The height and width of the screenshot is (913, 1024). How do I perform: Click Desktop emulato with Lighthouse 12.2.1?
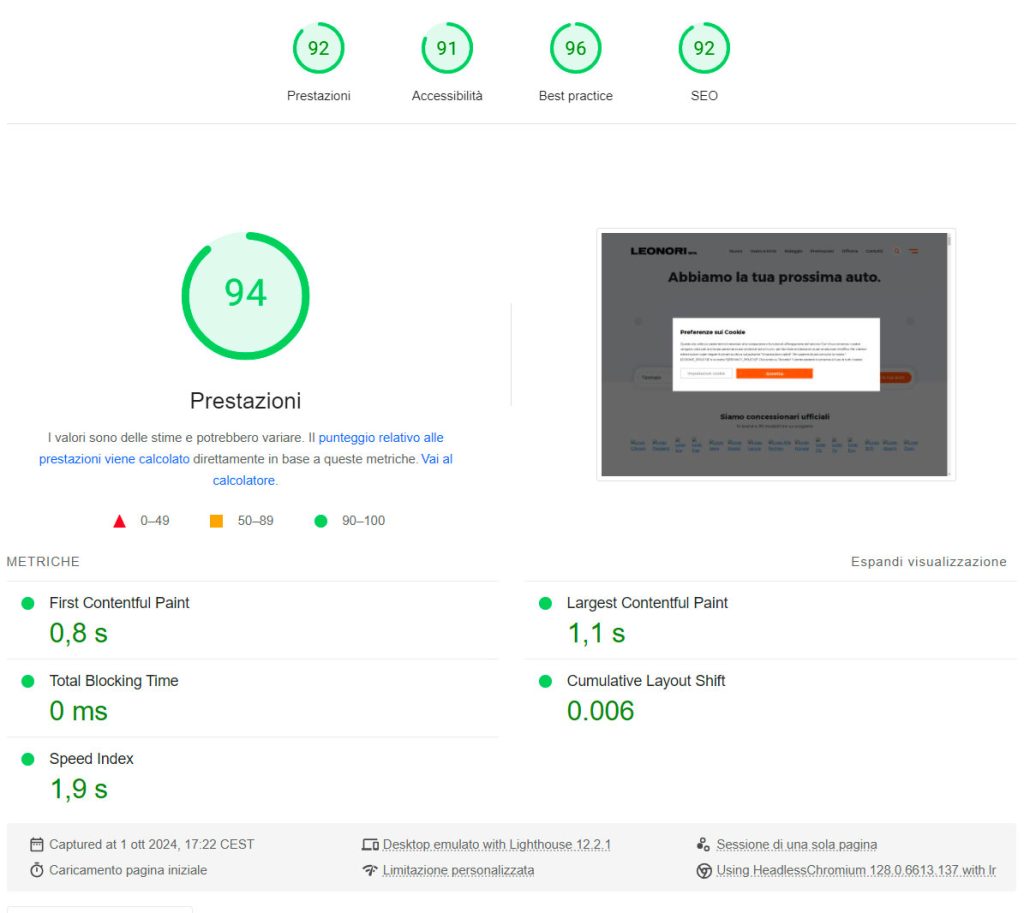tap(496, 845)
